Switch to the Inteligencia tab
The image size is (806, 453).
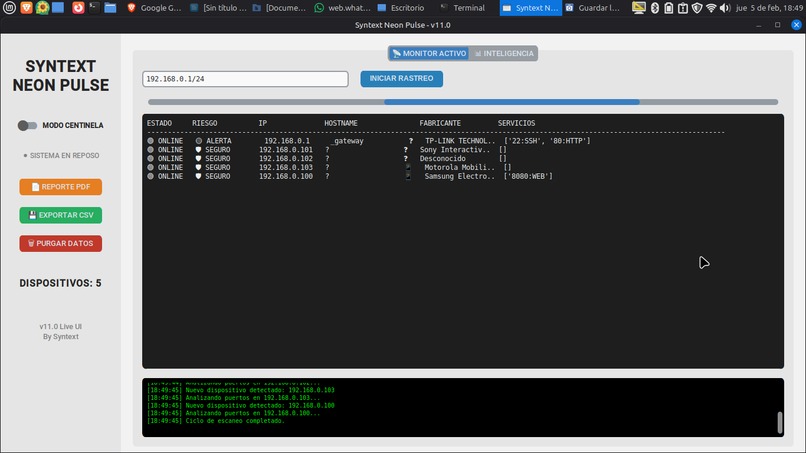[x=503, y=53]
